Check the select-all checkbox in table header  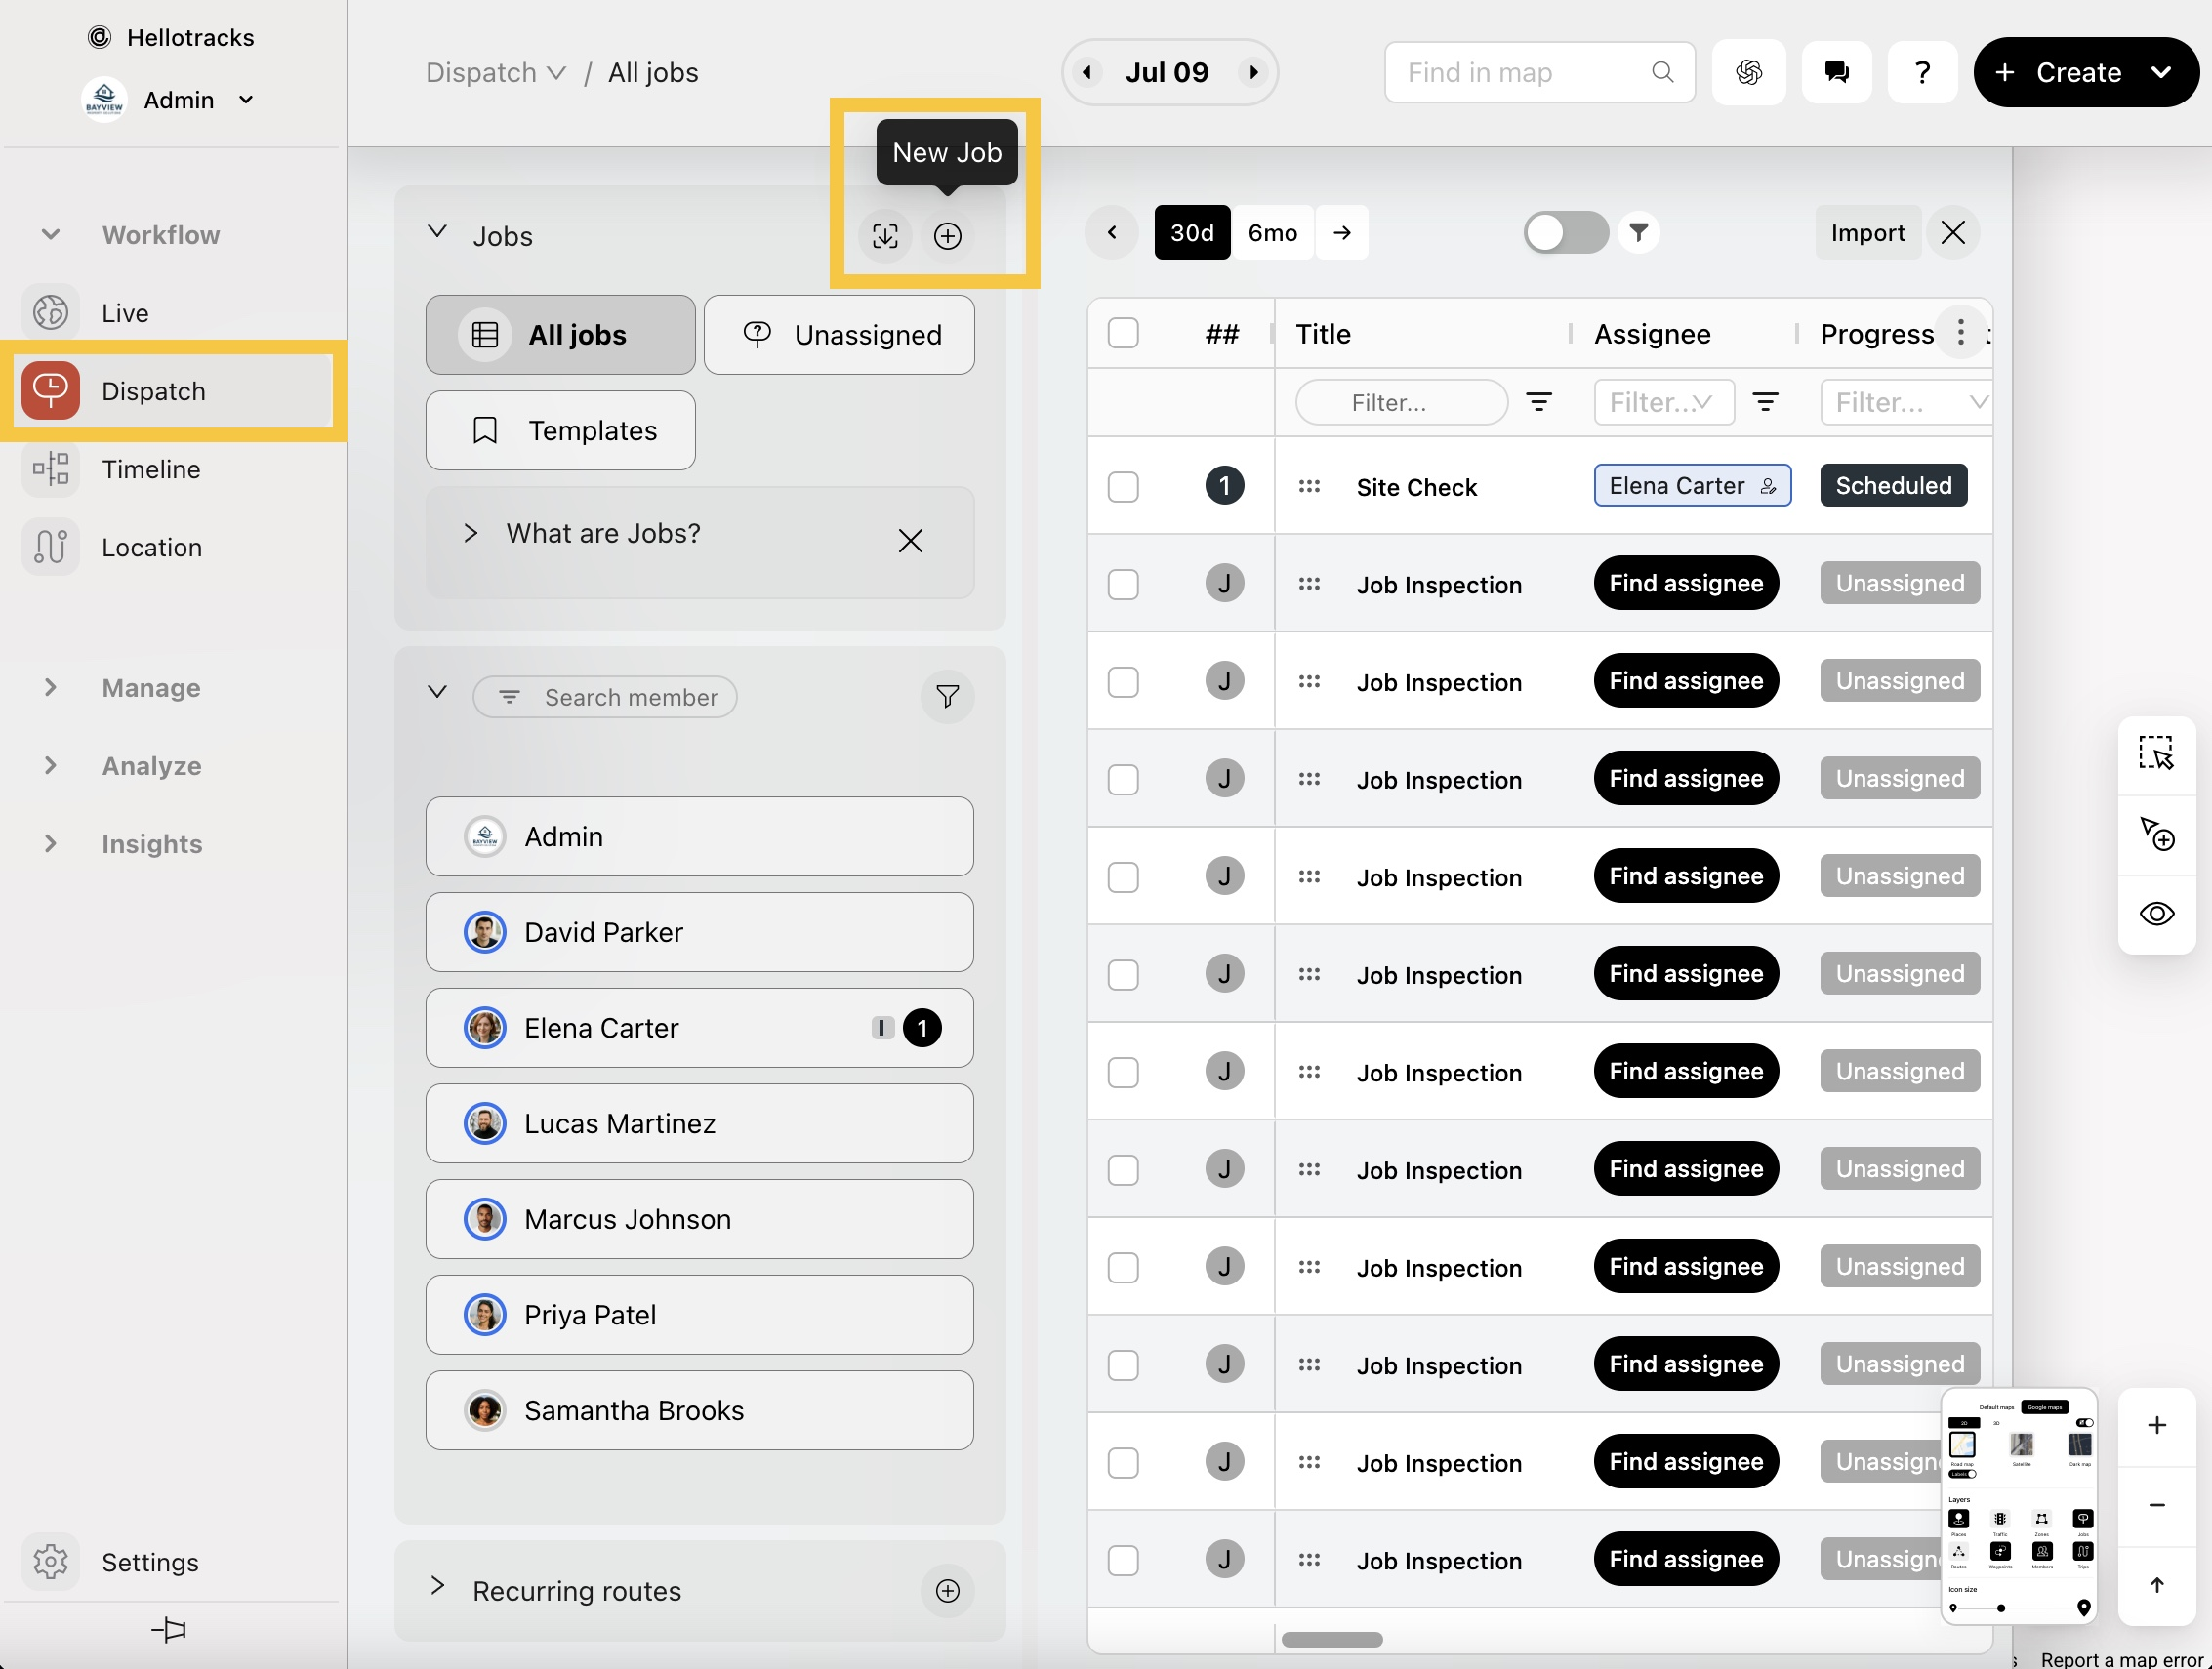click(1123, 333)
